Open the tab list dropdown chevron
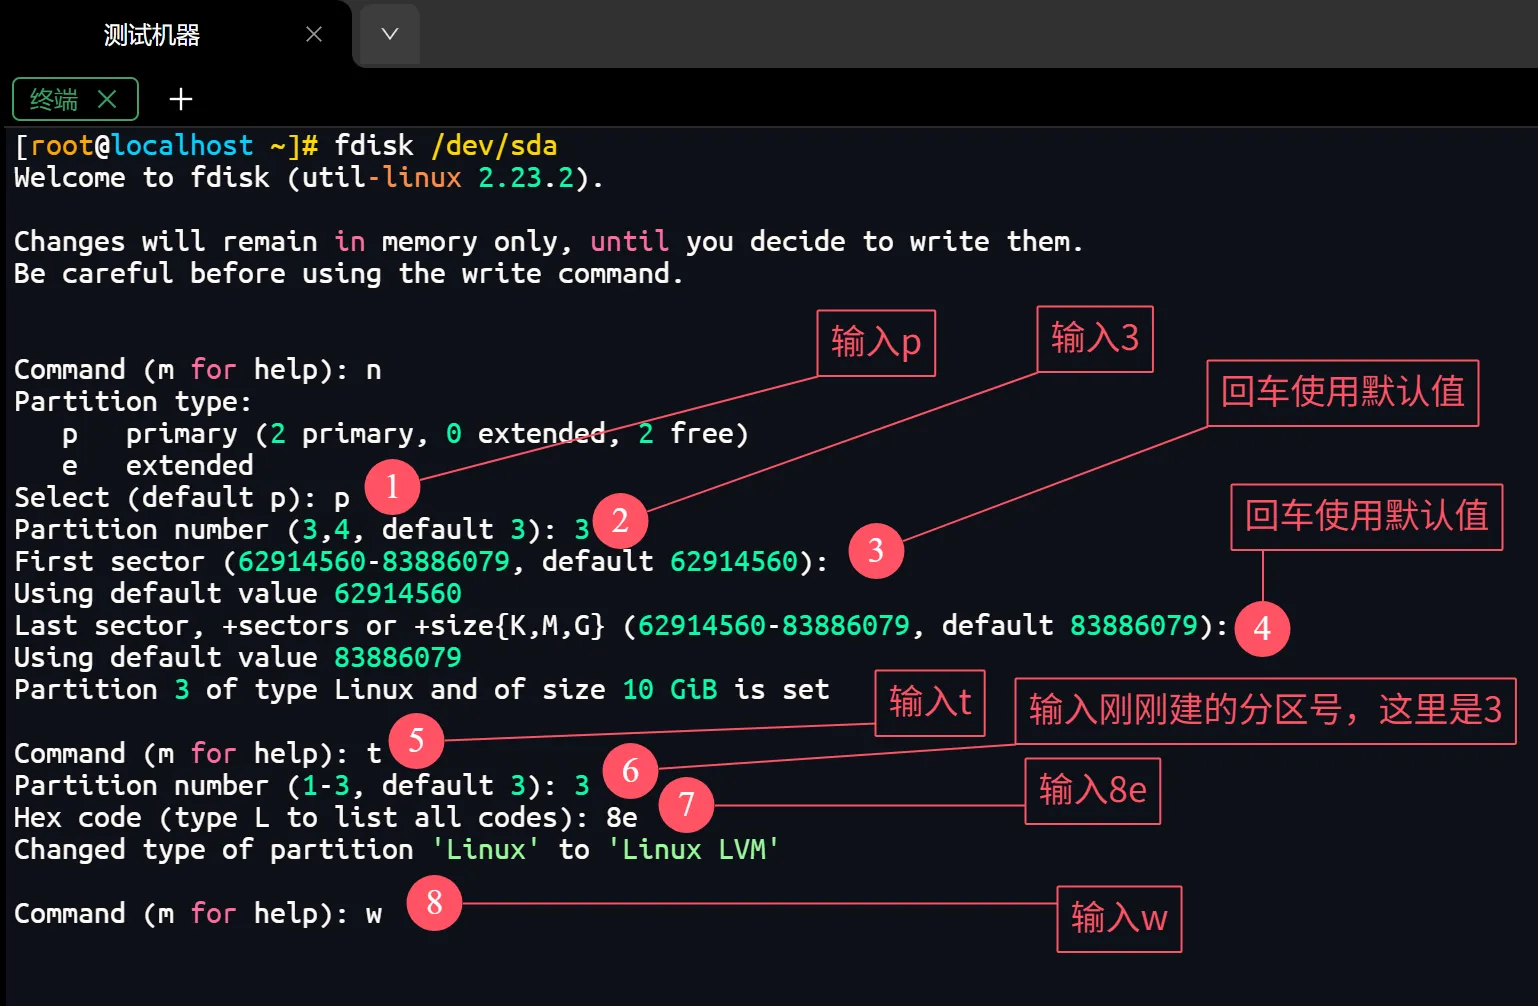The image size is (1538, 1006). [x=390, y=35]
